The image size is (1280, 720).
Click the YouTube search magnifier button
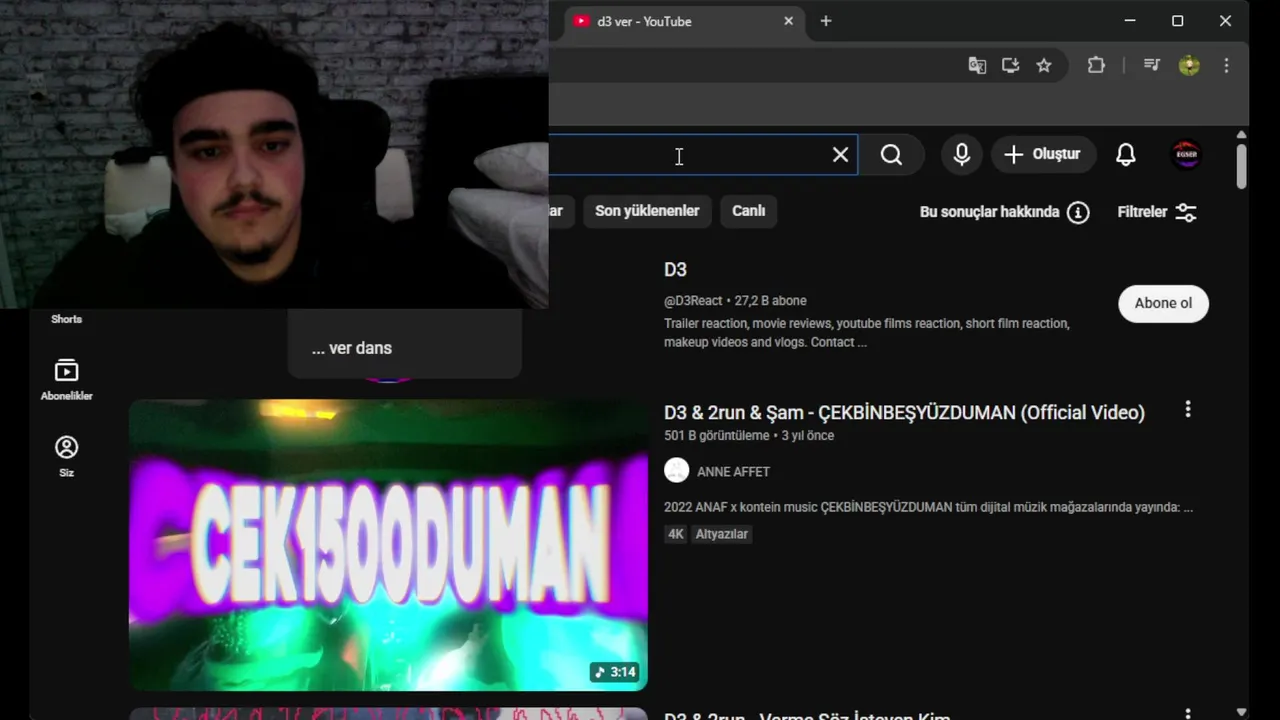(x=891, y=155)
